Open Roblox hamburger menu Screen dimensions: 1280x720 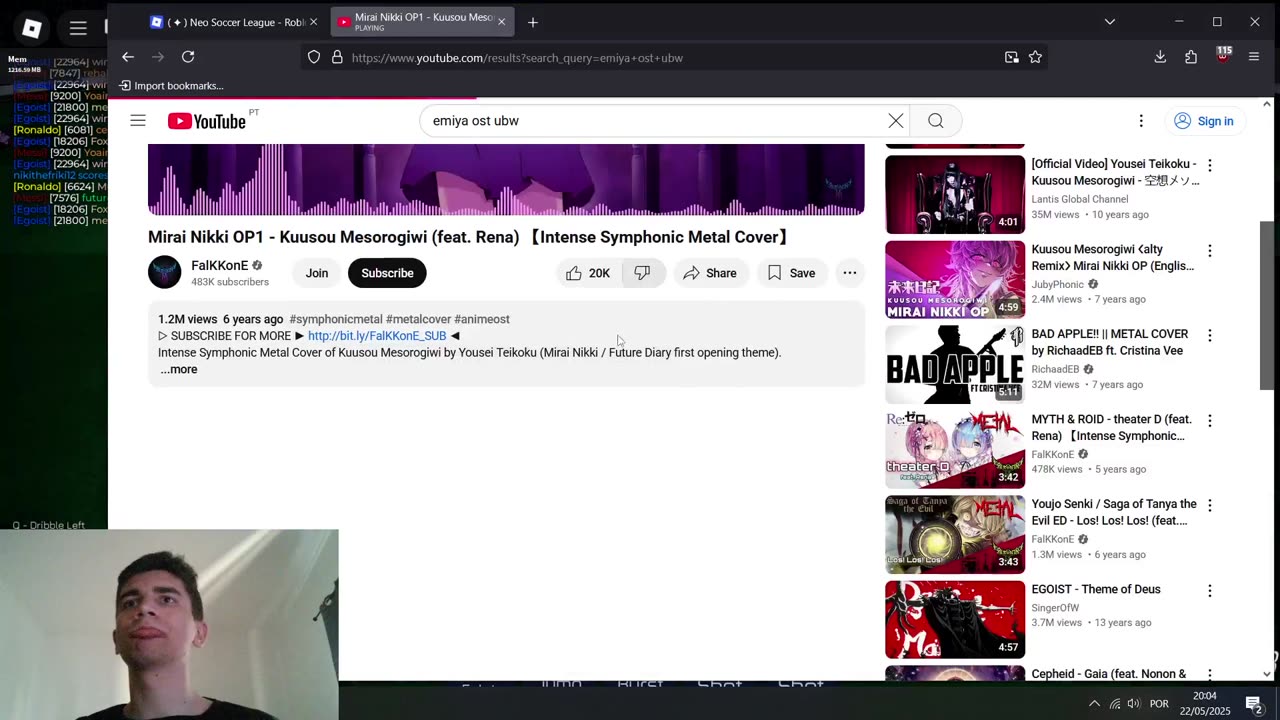tap(78, 28)
